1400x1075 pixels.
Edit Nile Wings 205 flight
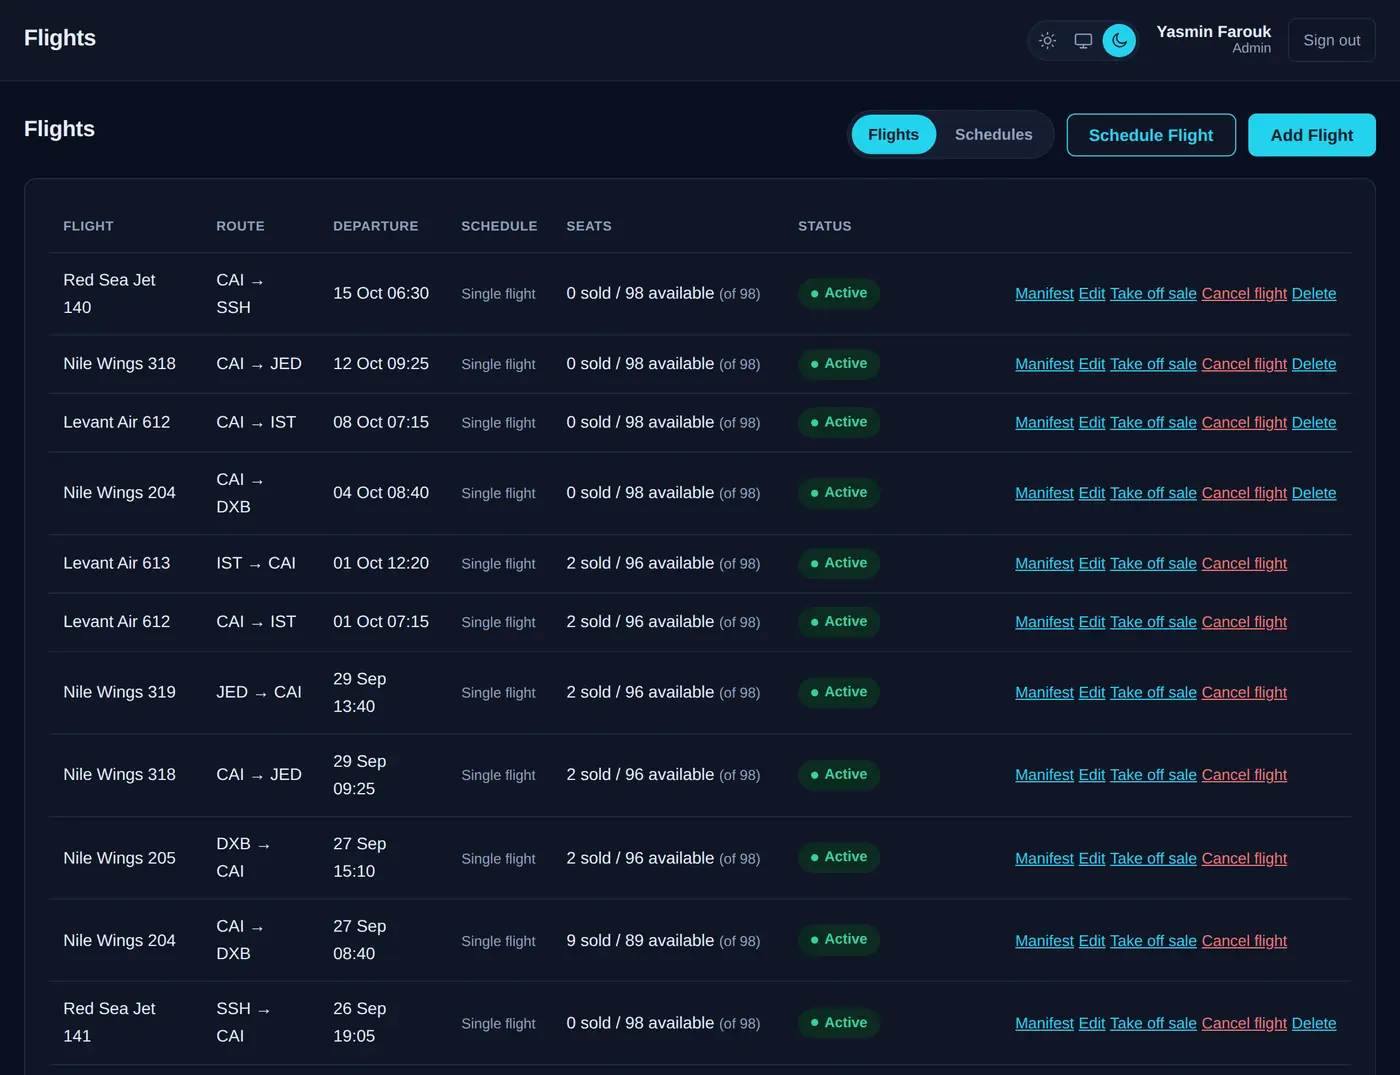pyautogui.click(x=1091, y=859)
